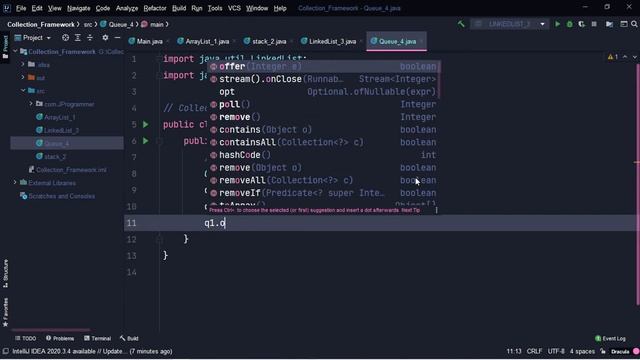Click the Project vertical stripe button
The width and height of the screenshot is (640, 360).
(x=5, y=47)
